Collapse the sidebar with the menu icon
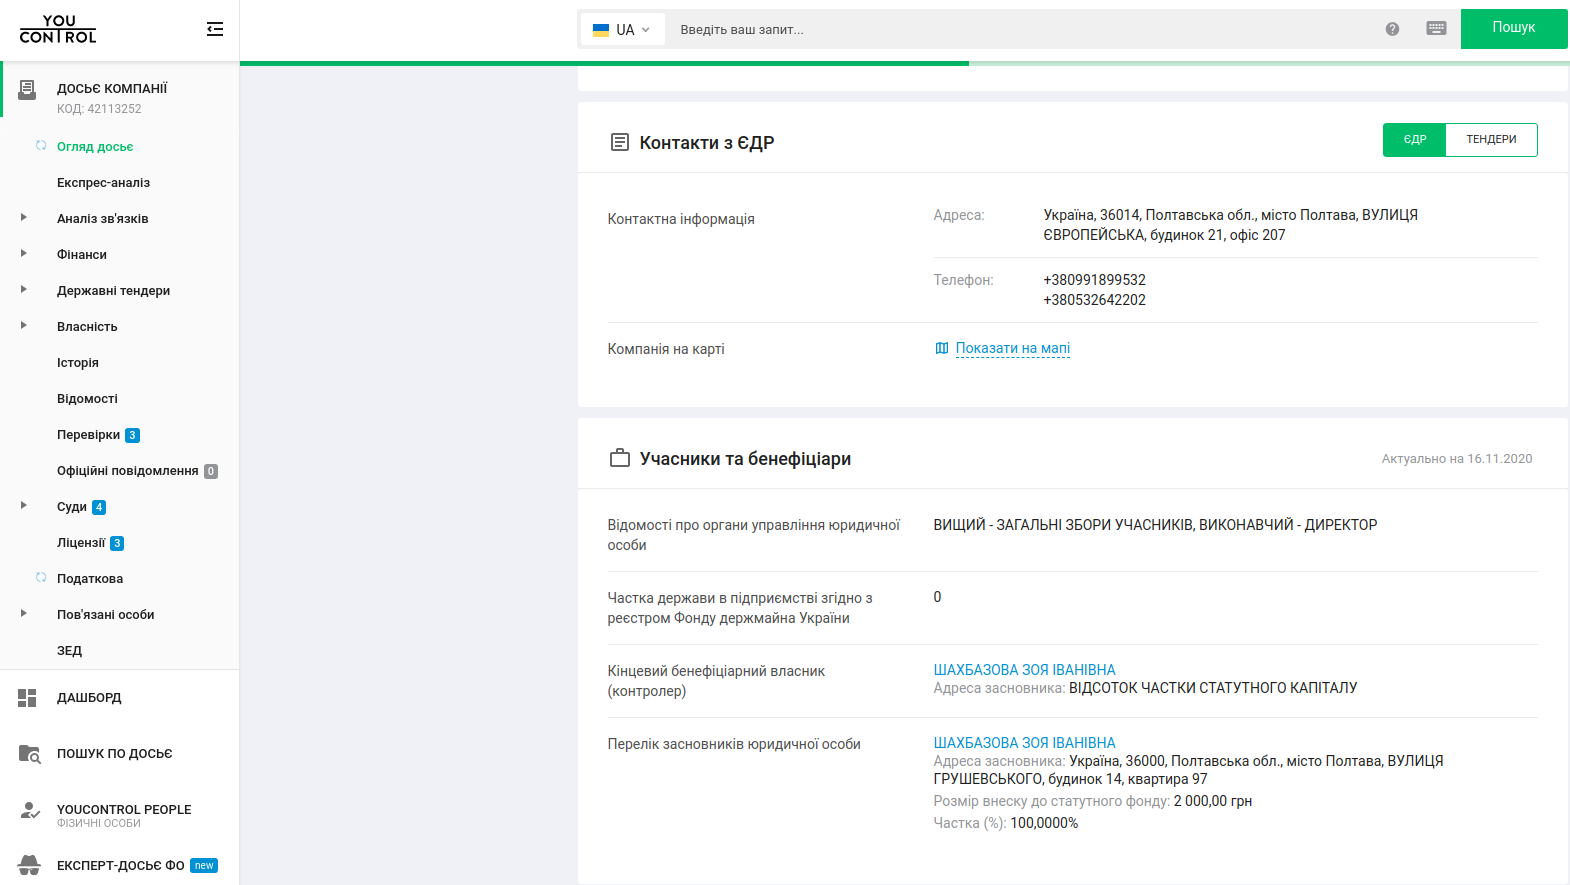1570x885 pixels. [x=214, y=29]
